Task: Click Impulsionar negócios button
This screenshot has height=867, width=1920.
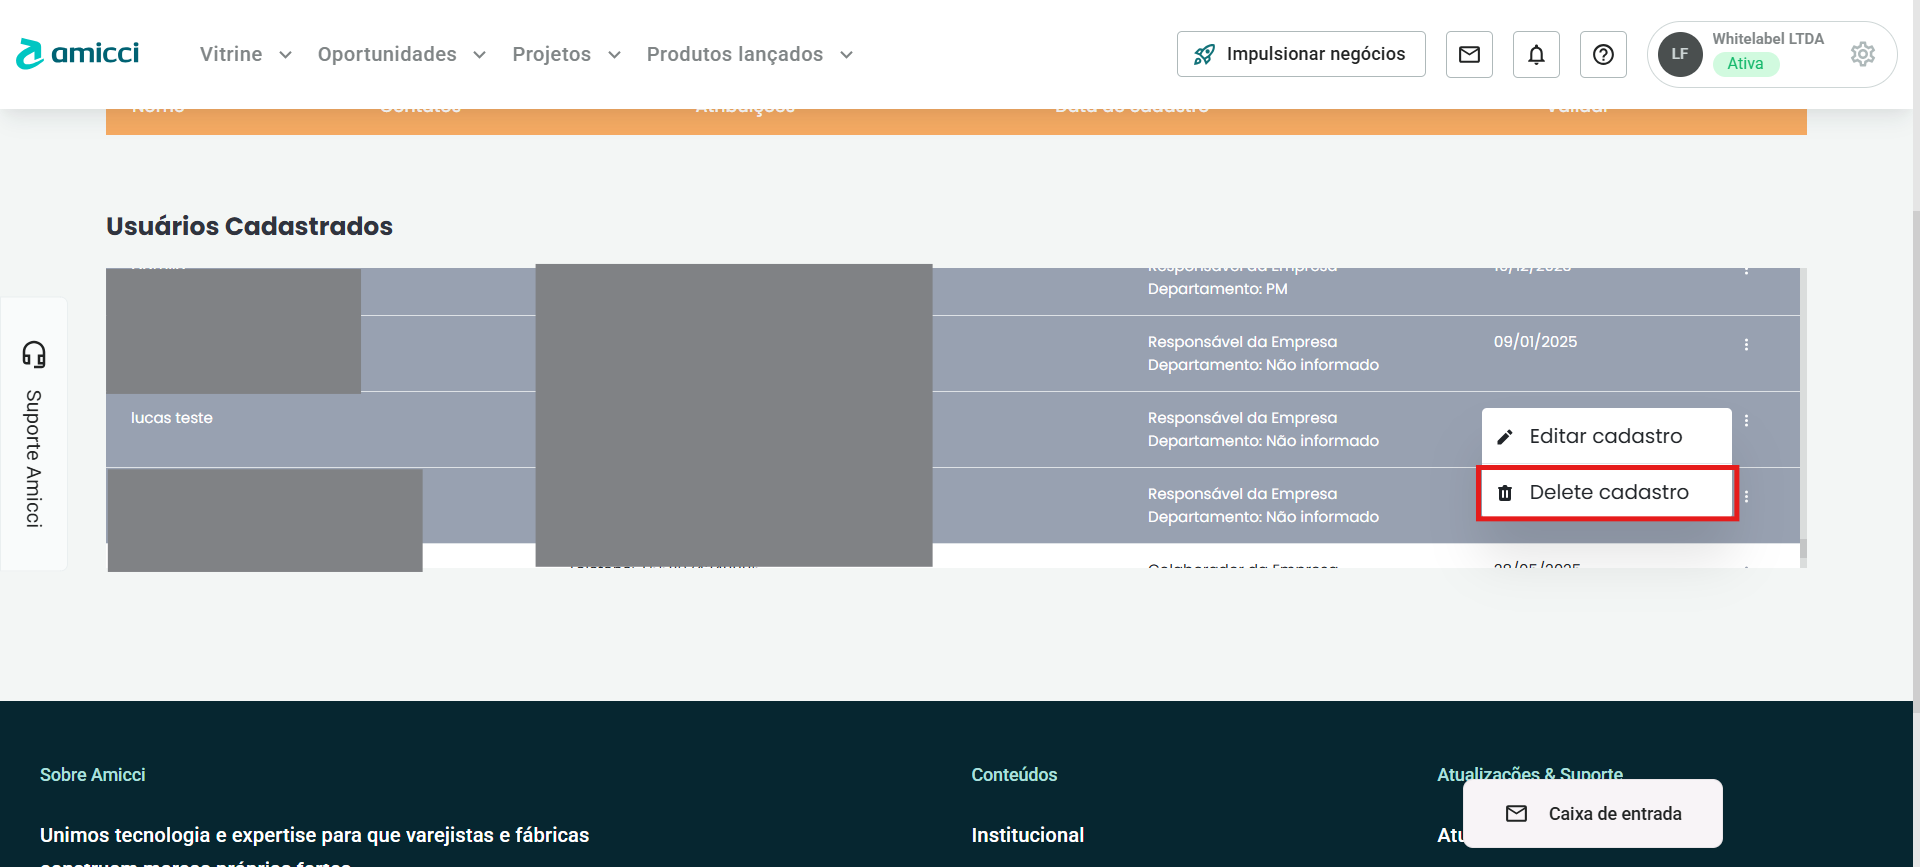Action: click(x=1301, y=54)
